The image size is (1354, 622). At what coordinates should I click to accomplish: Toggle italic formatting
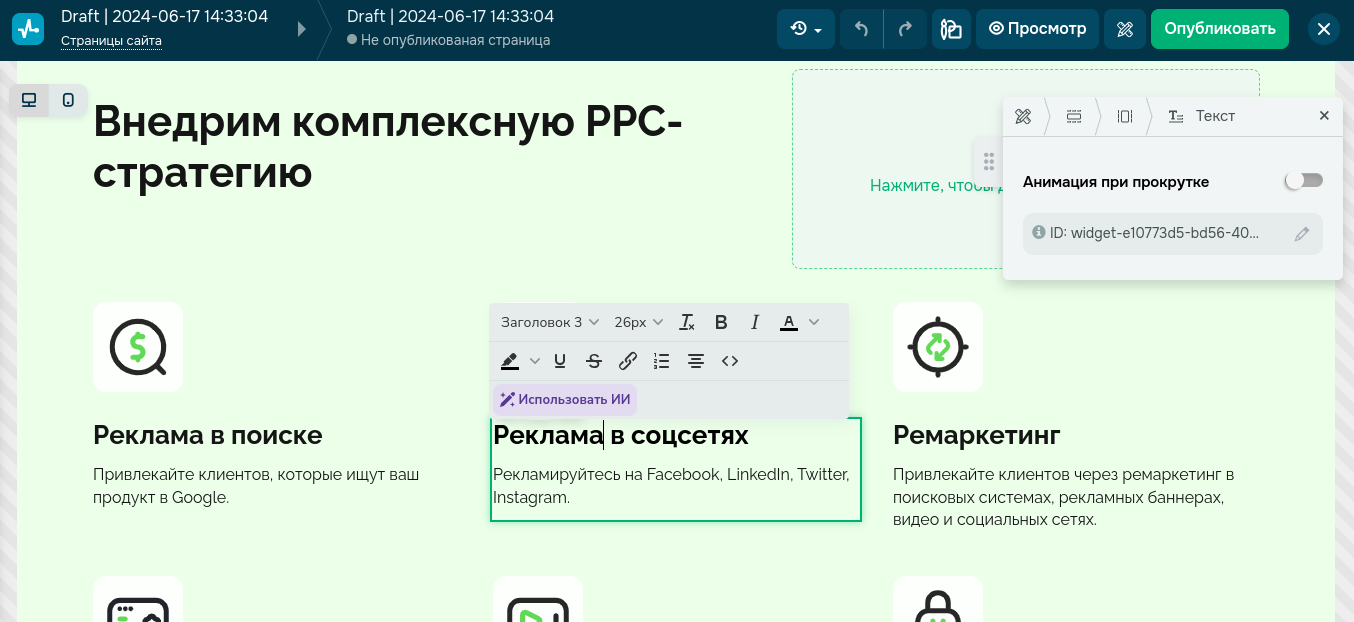755,322
